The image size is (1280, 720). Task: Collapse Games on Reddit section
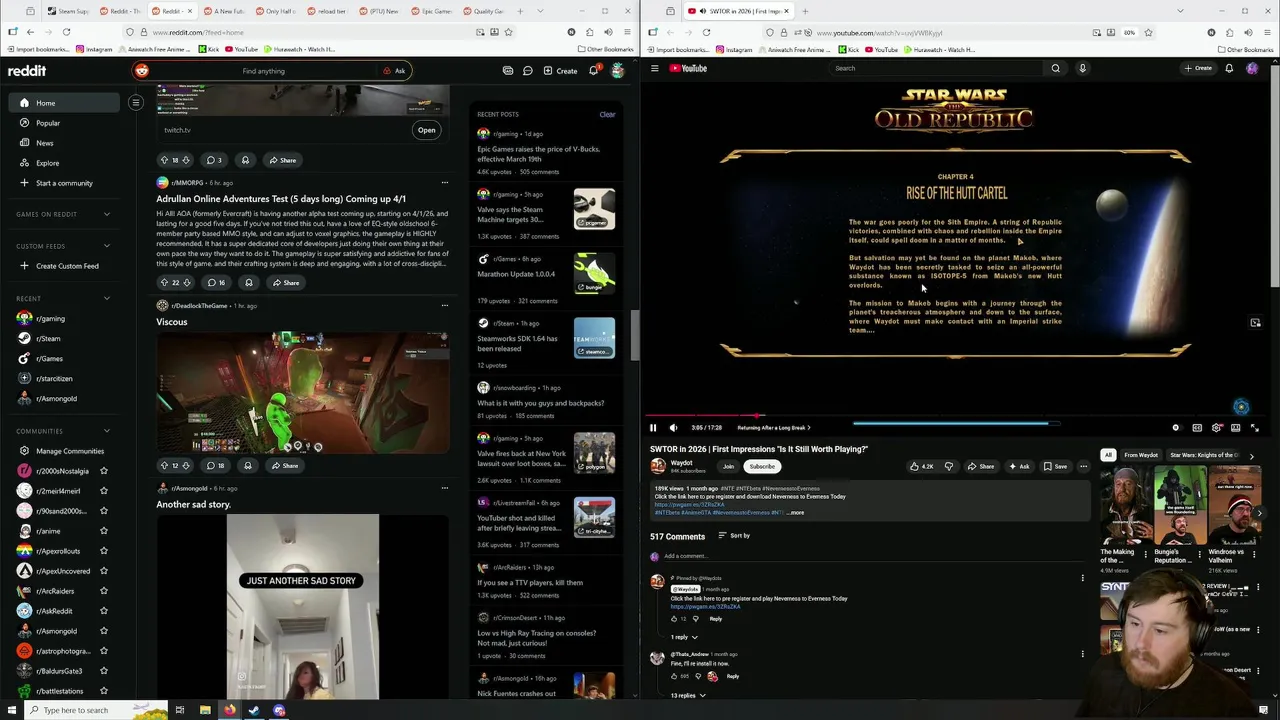click(x=107, y=214)
